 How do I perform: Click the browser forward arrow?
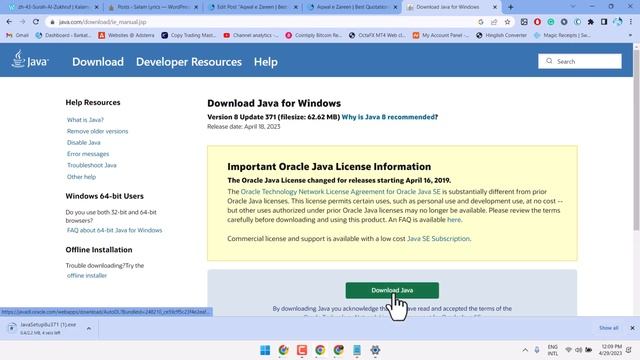(22, 22)
